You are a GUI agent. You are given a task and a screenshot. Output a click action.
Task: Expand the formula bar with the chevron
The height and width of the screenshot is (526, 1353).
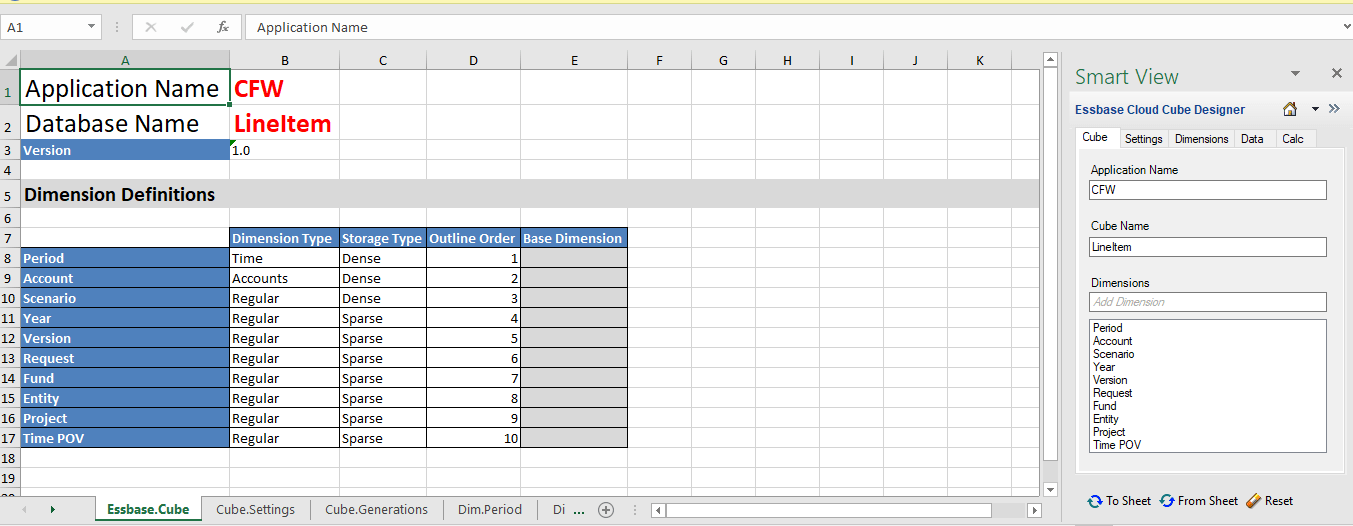(x=1345, y=27)
